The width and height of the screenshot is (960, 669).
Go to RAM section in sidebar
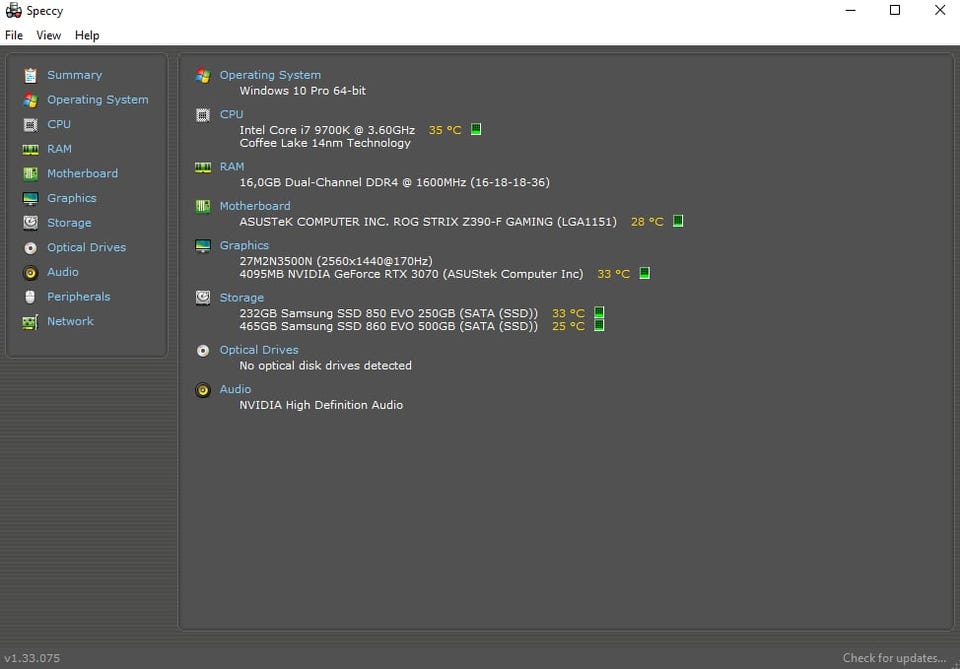(x=59, y=149)
